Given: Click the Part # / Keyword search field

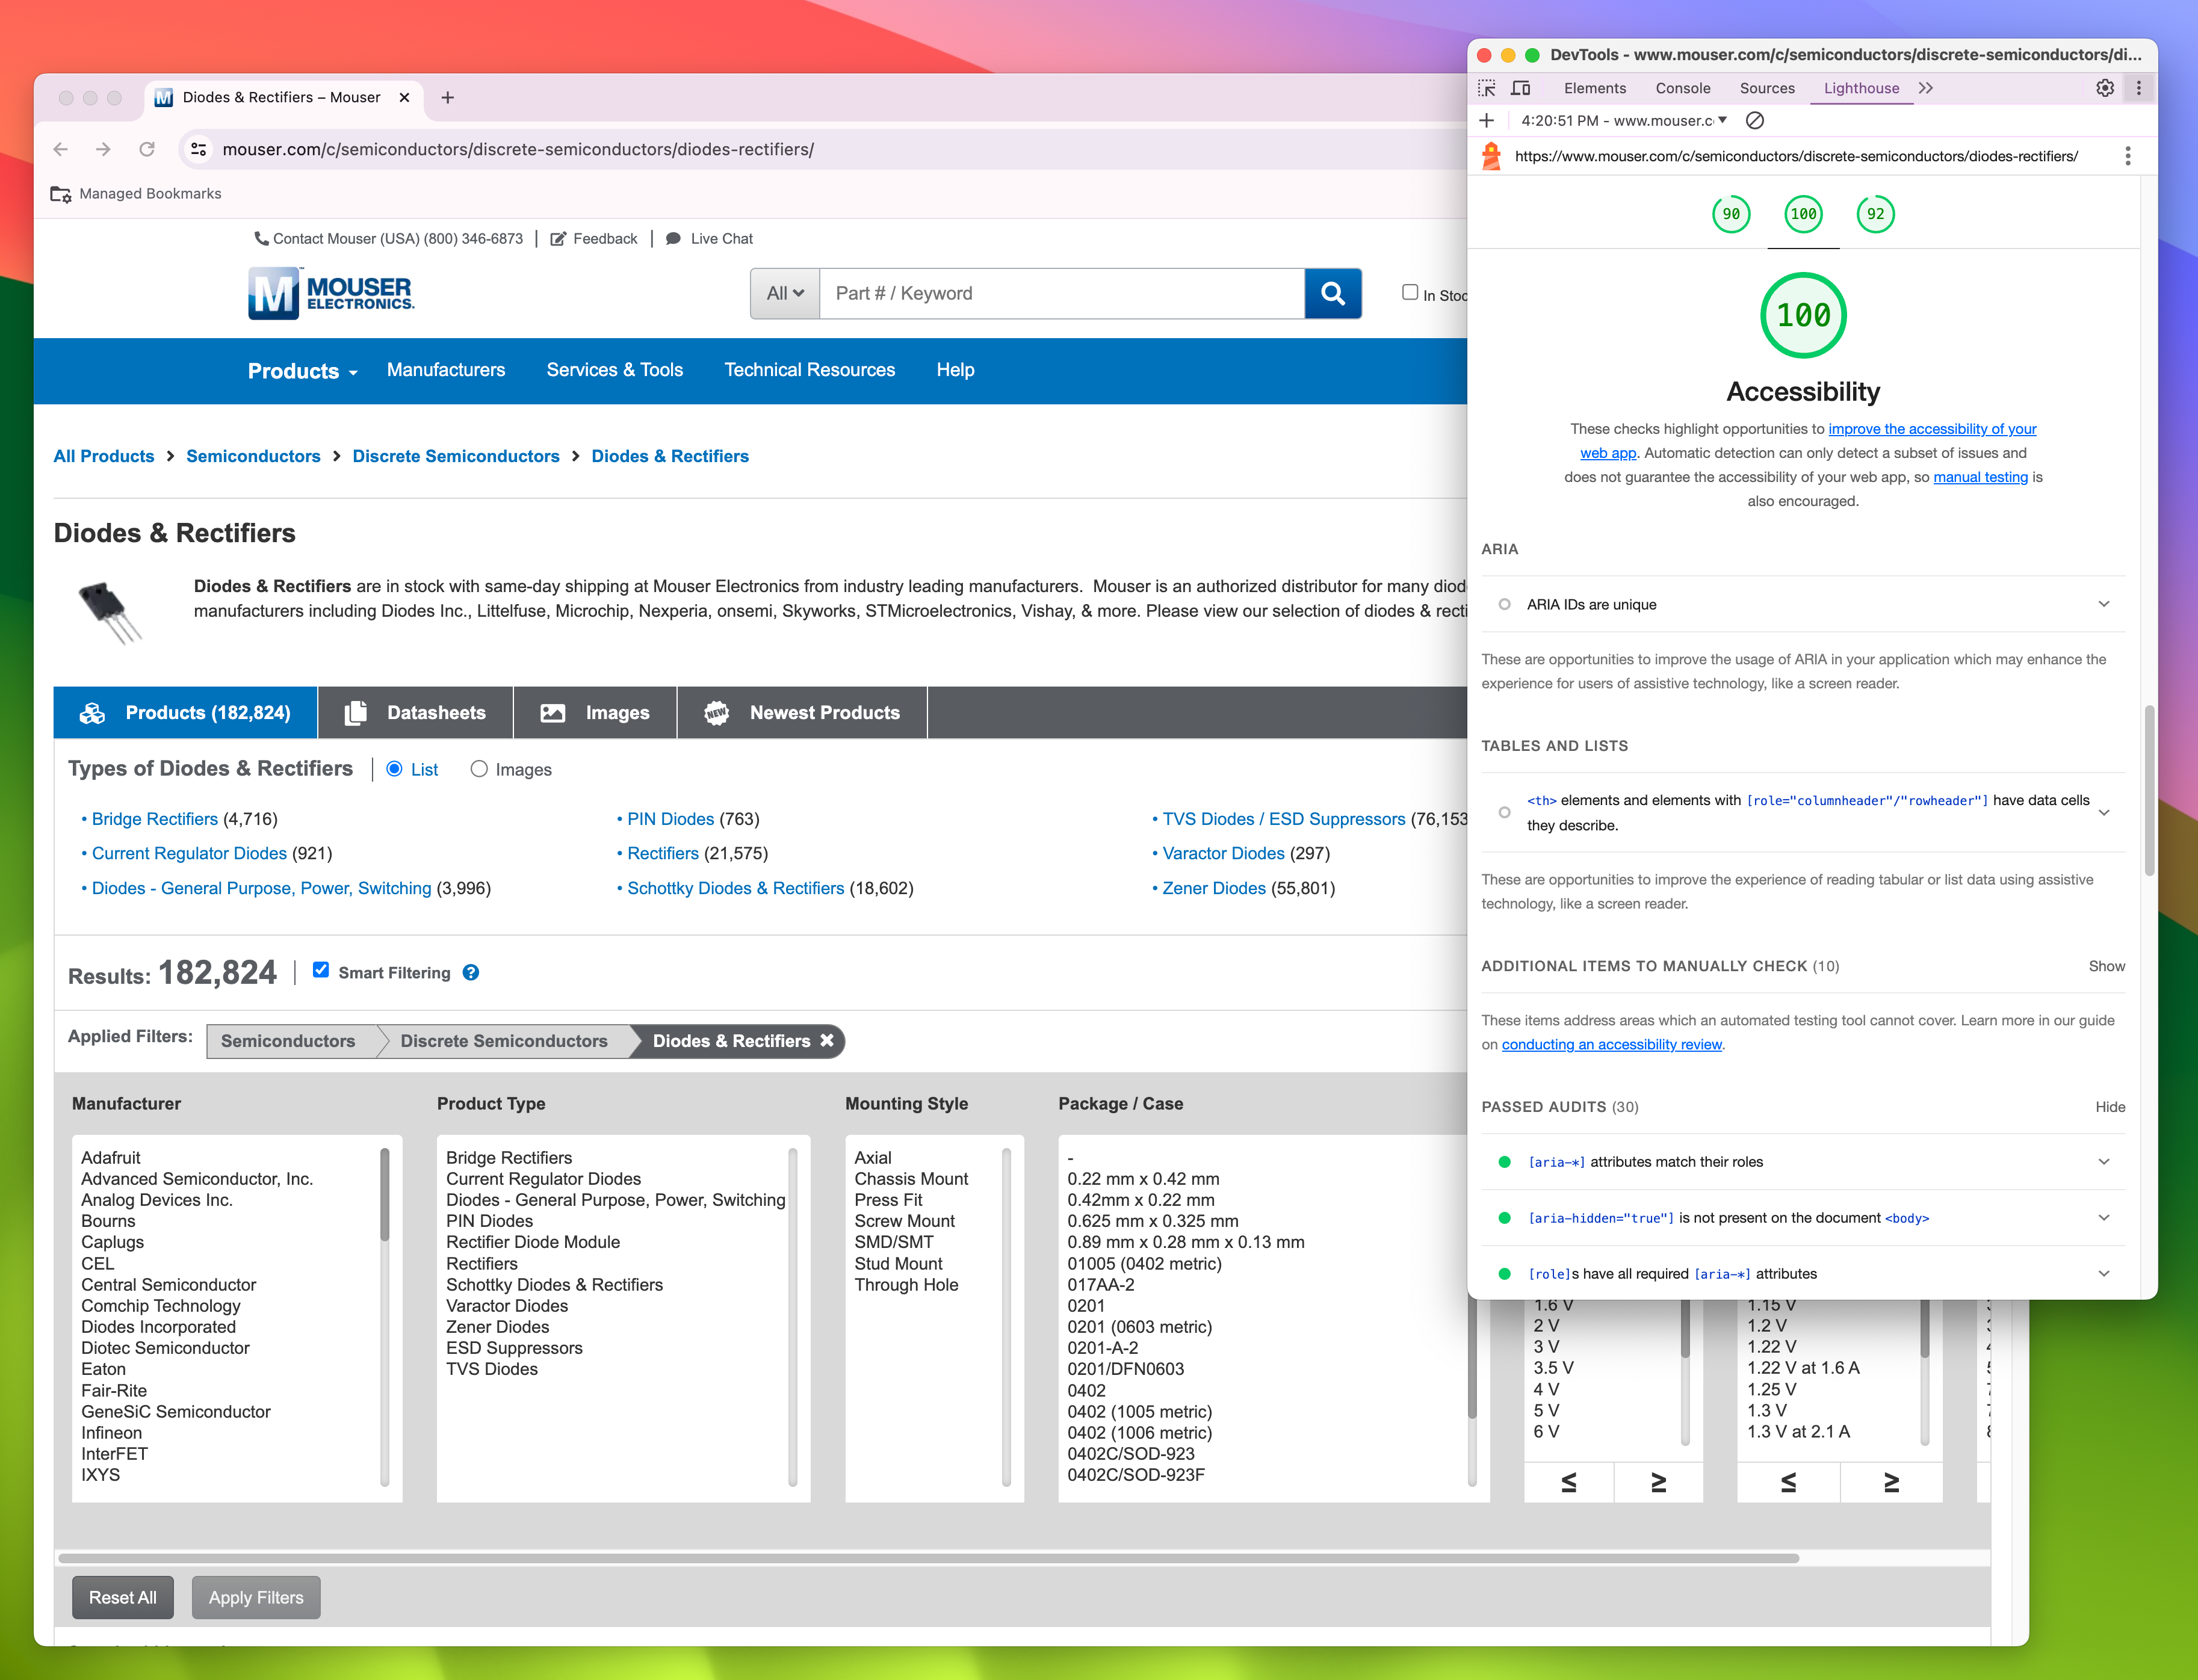Looking at the screenshot, I should (1062, 293).
